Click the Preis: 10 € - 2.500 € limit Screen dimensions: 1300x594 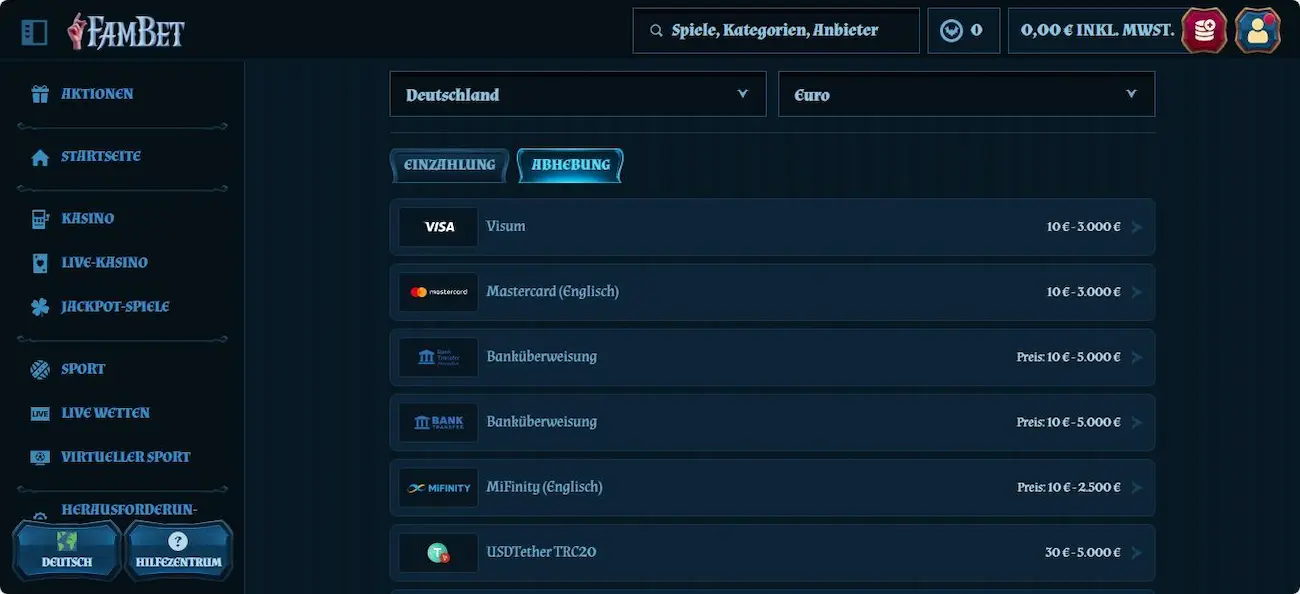tap(1069, 487)
